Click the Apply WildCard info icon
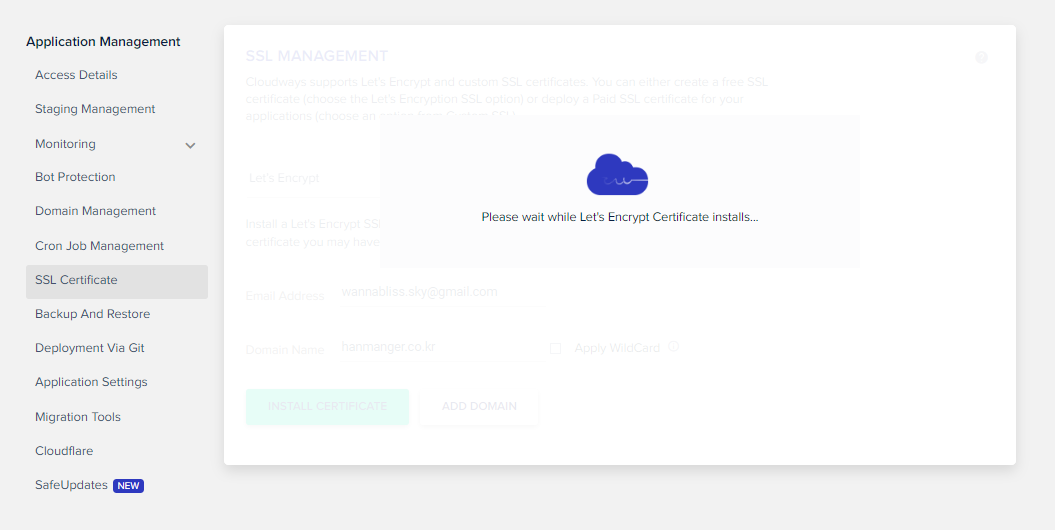 coord(674,346)
